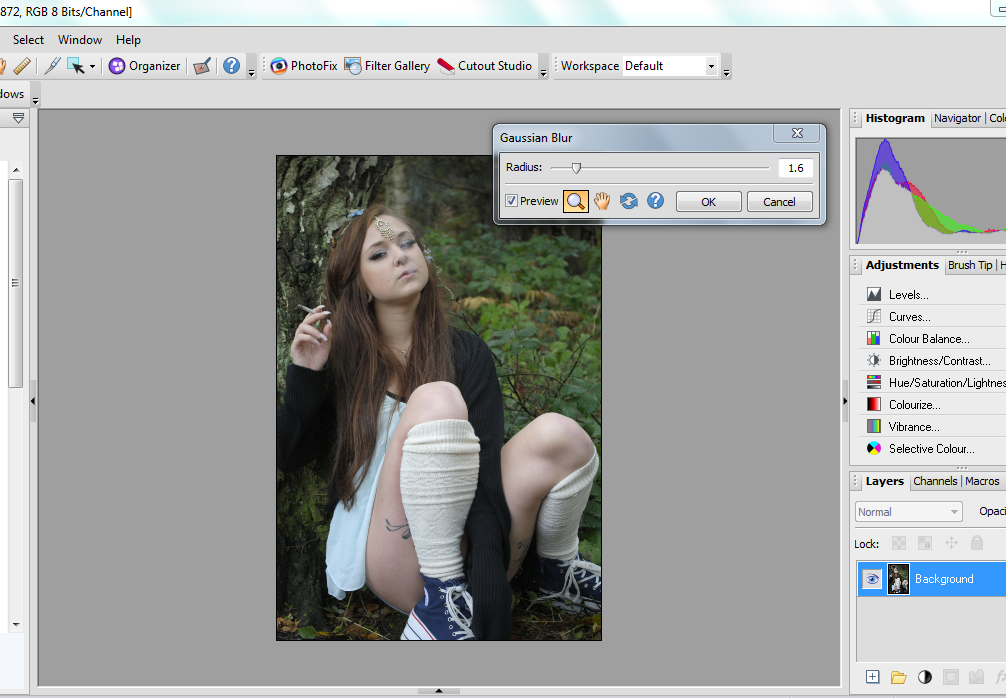Toggle the Preview checkbox in Gaussian Blur

pos(511,201)
